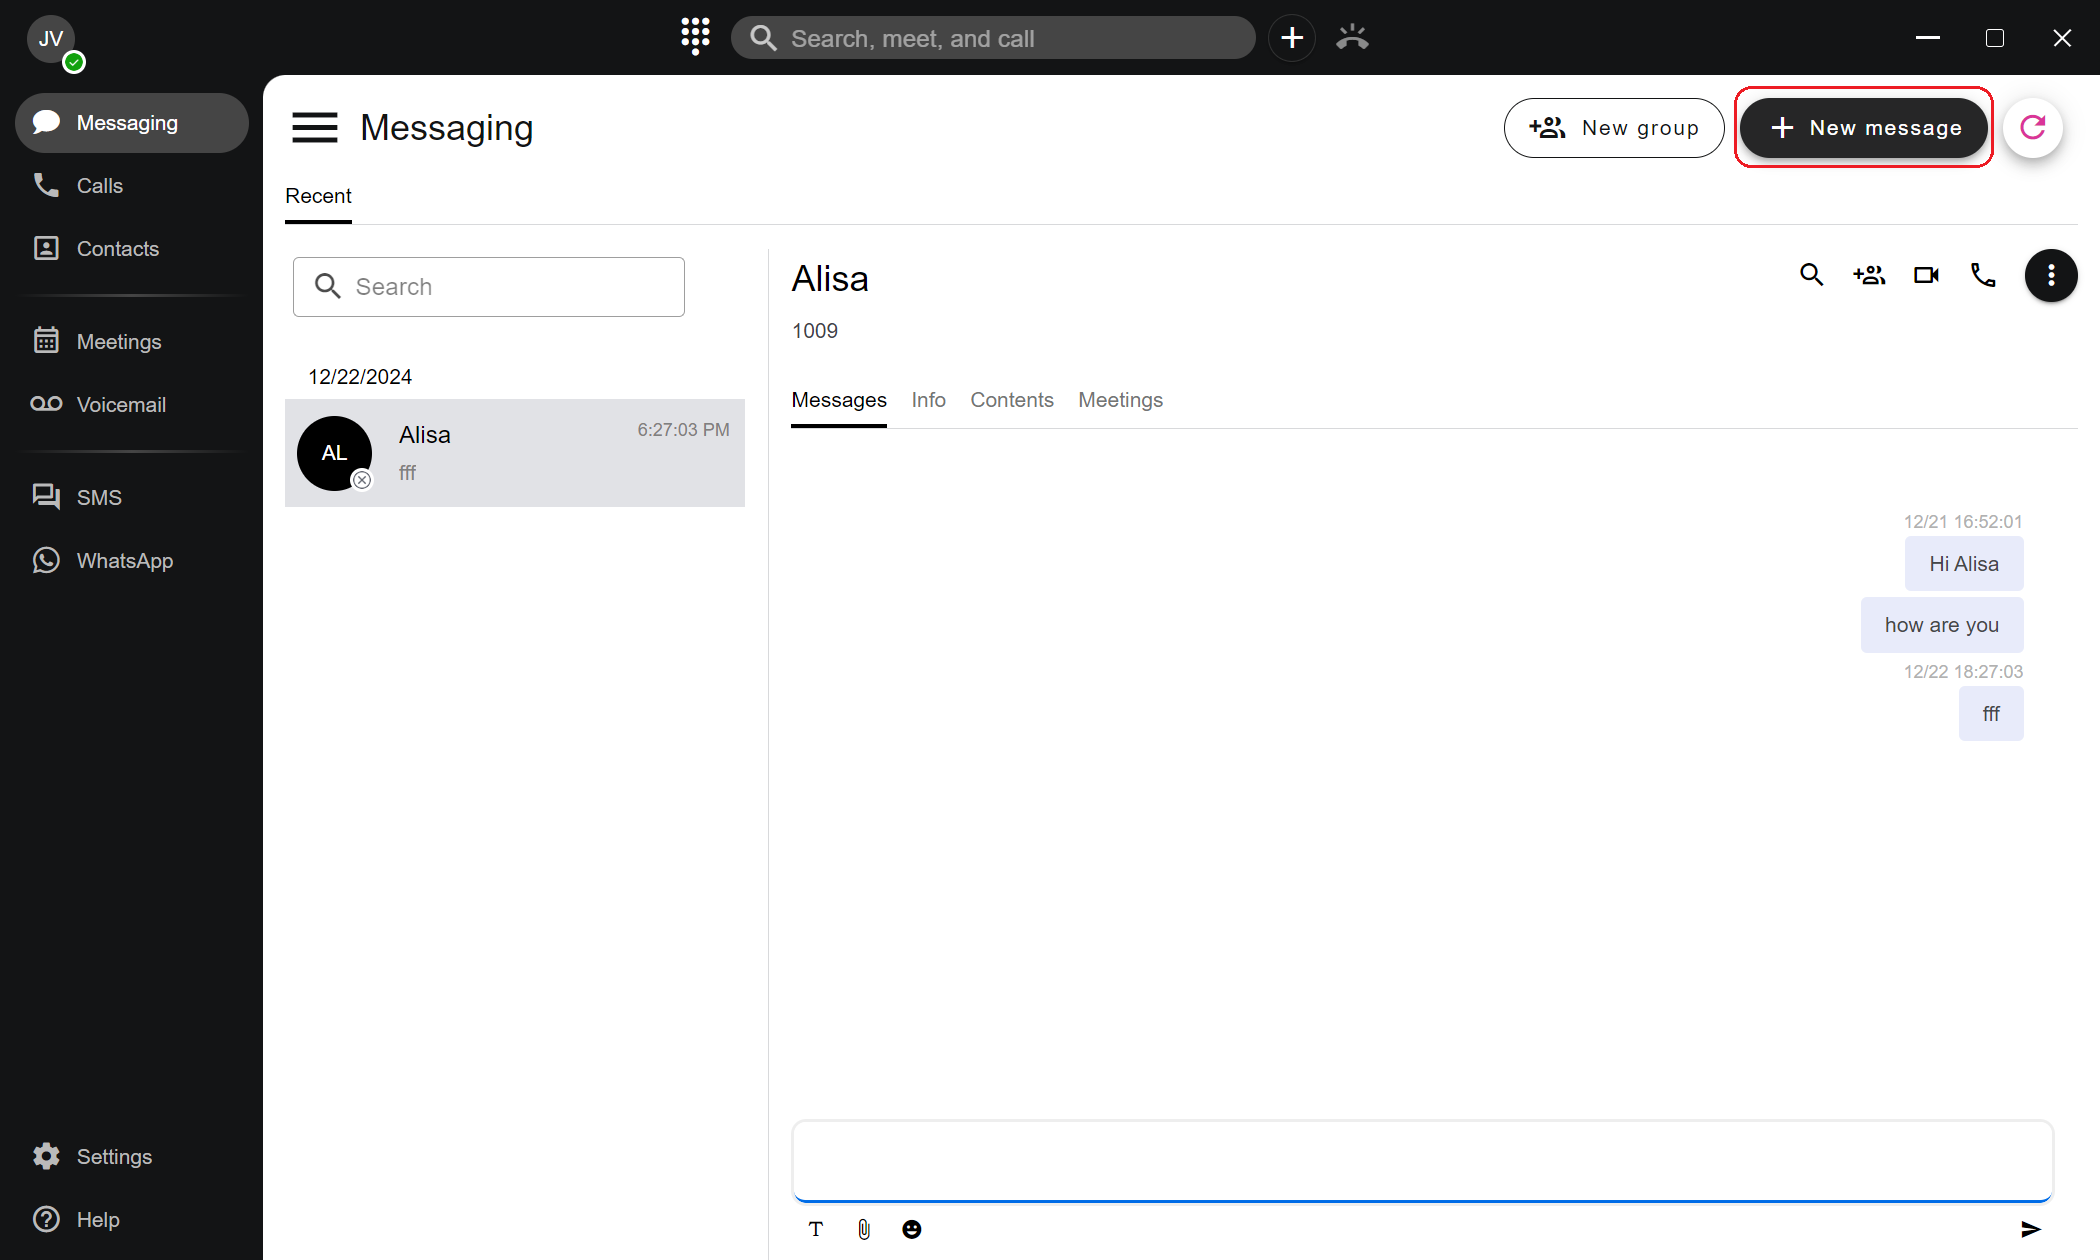The image size is (2100, 1260).
Task: Switch to the Info tab
Action: tap(928, 400)
